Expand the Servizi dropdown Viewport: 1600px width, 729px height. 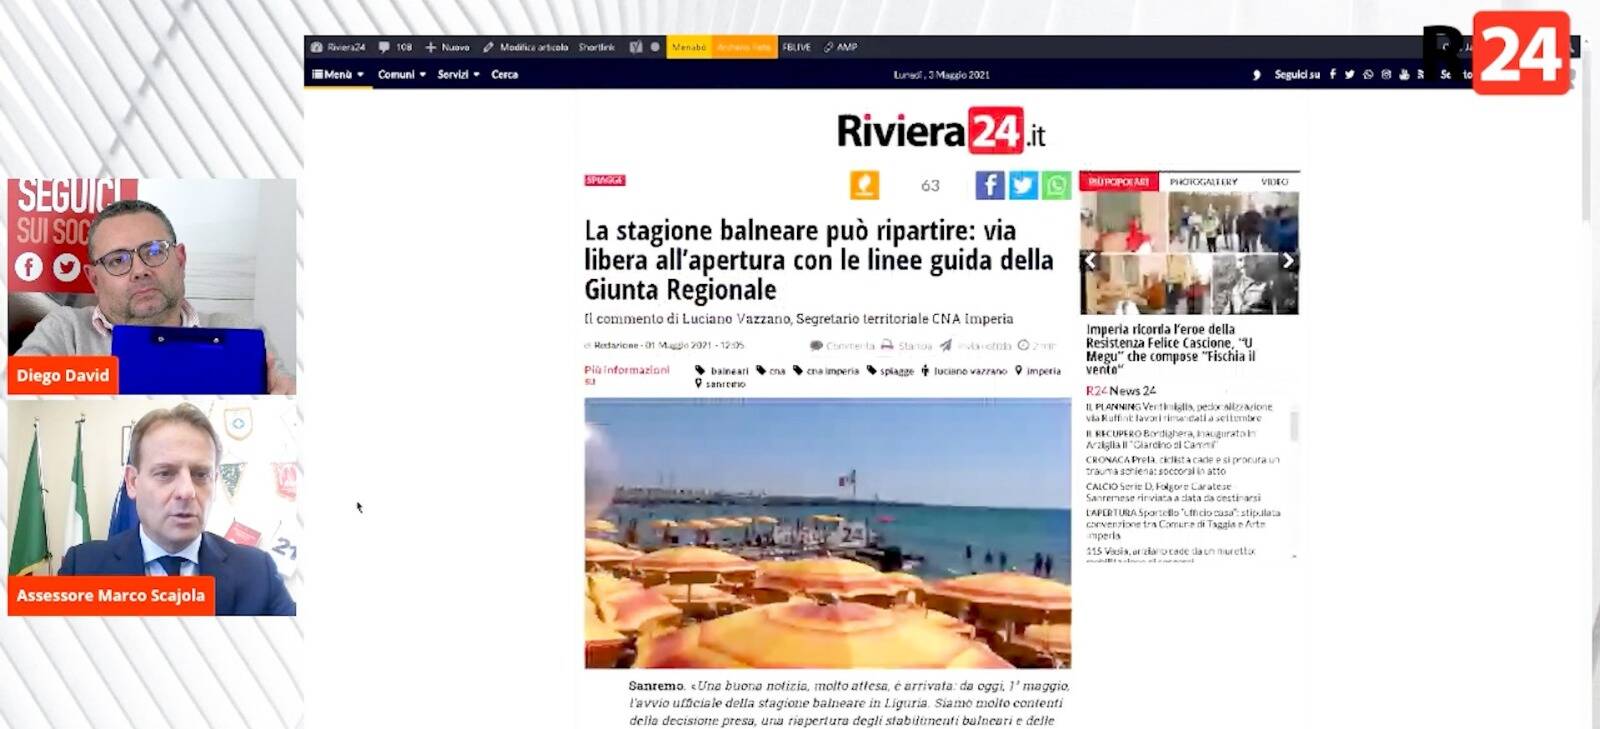[459, 75]
